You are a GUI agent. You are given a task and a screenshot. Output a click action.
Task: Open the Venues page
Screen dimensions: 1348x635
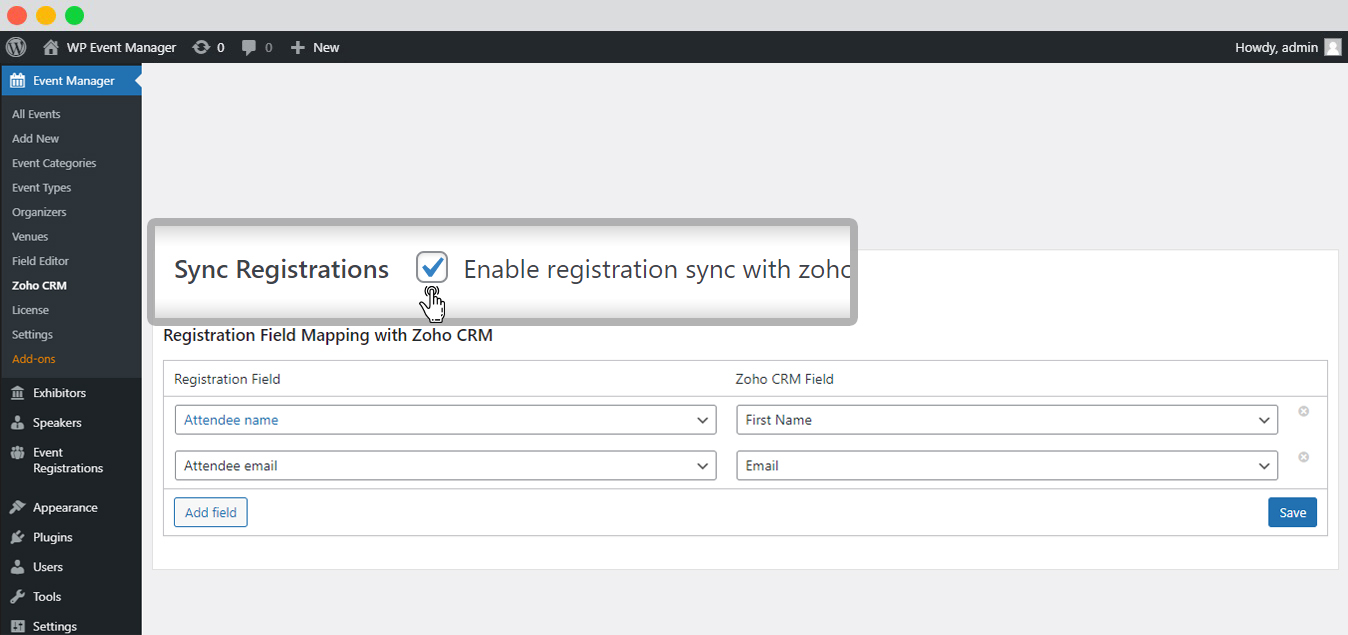30,237
